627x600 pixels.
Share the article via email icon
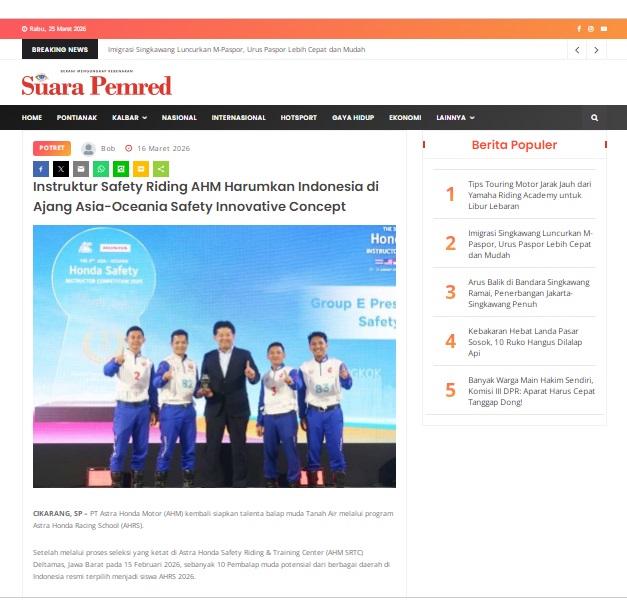81,169
